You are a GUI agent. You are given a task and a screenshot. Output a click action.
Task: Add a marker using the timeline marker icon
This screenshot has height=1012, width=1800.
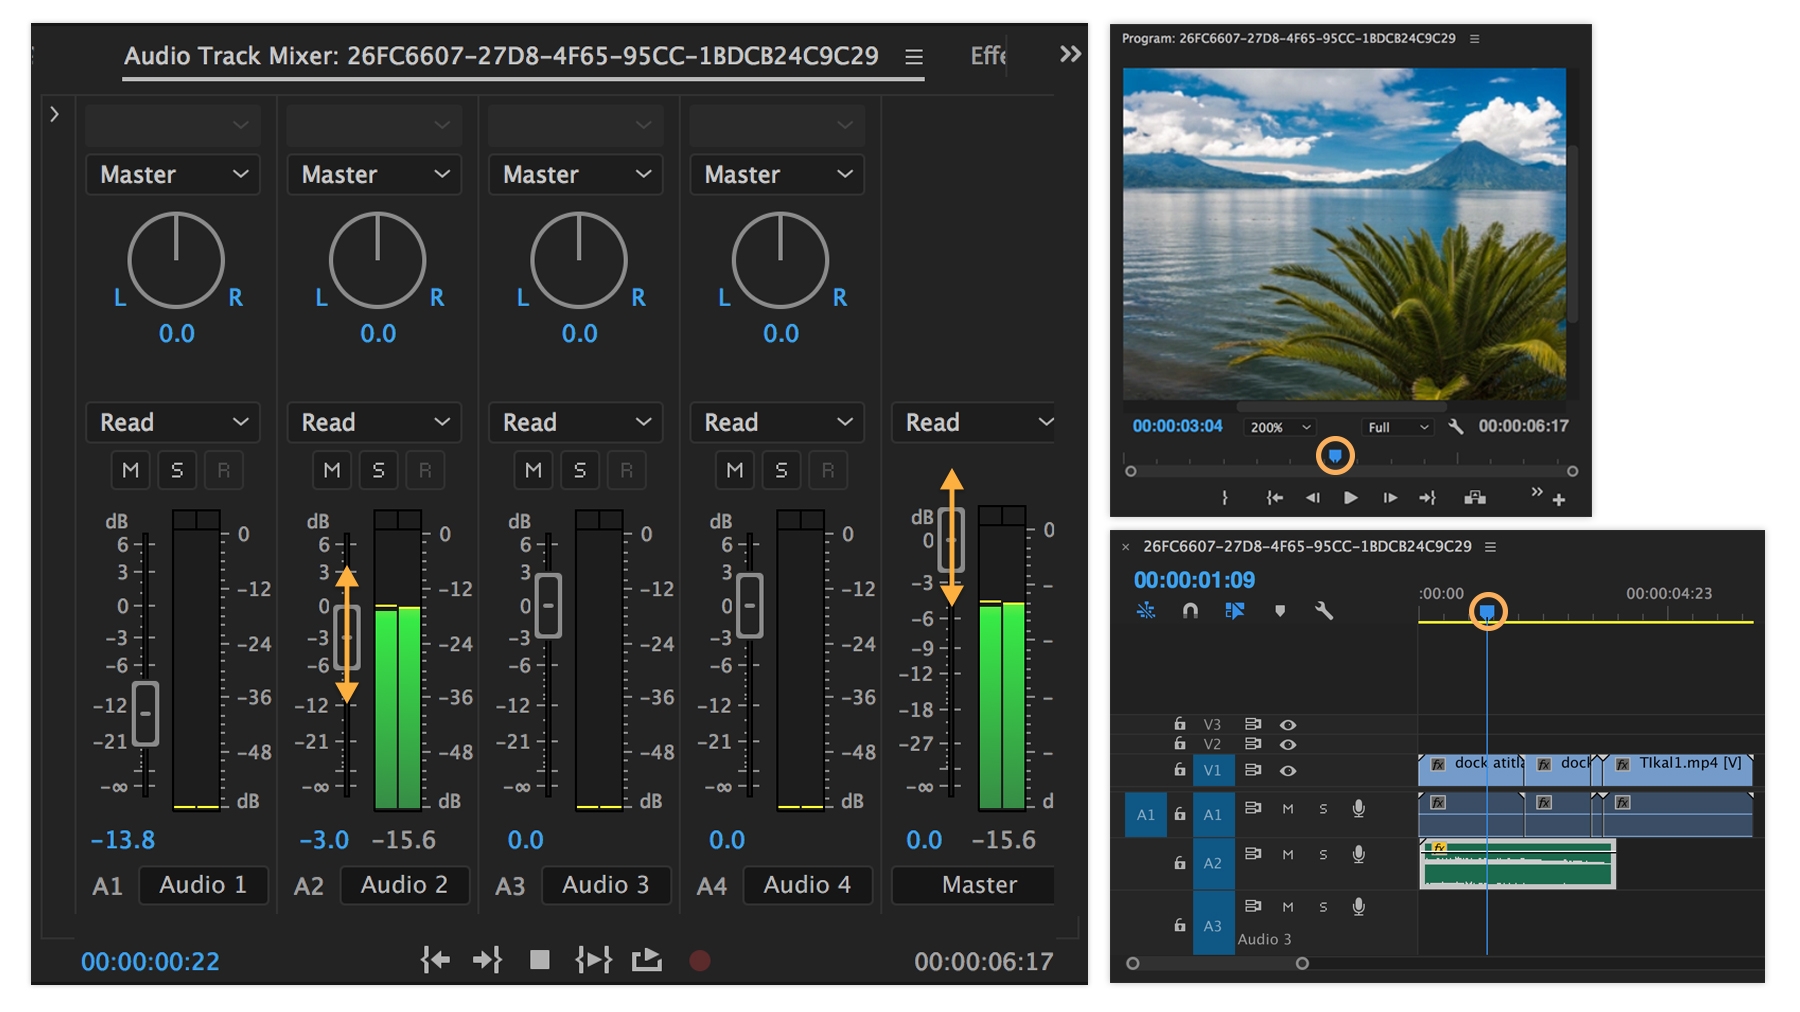click(1281, 610)
